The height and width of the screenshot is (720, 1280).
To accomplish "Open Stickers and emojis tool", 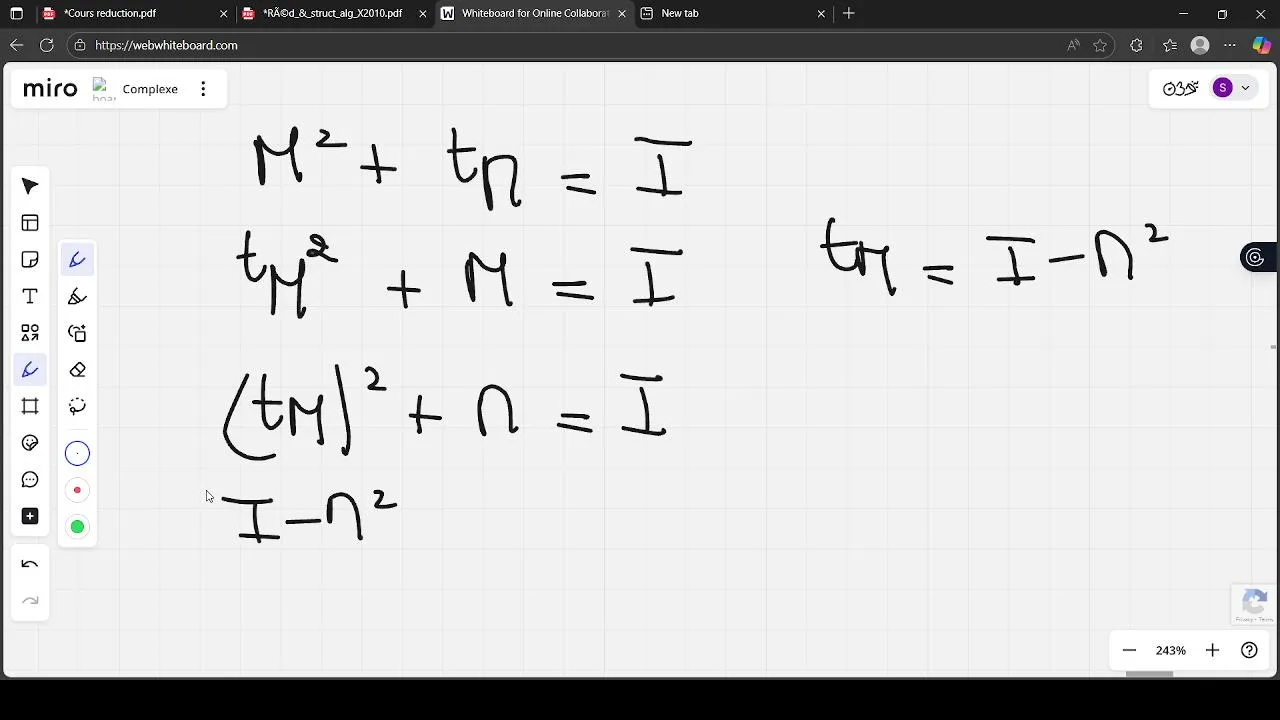I will tap(30, 443).
